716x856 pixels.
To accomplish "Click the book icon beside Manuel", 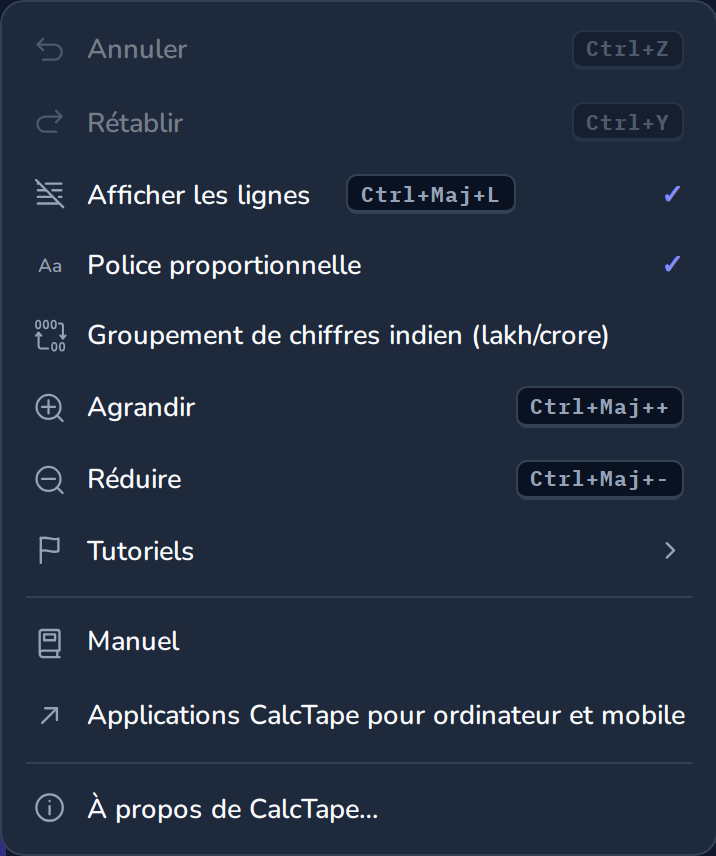I will point(50,643).
